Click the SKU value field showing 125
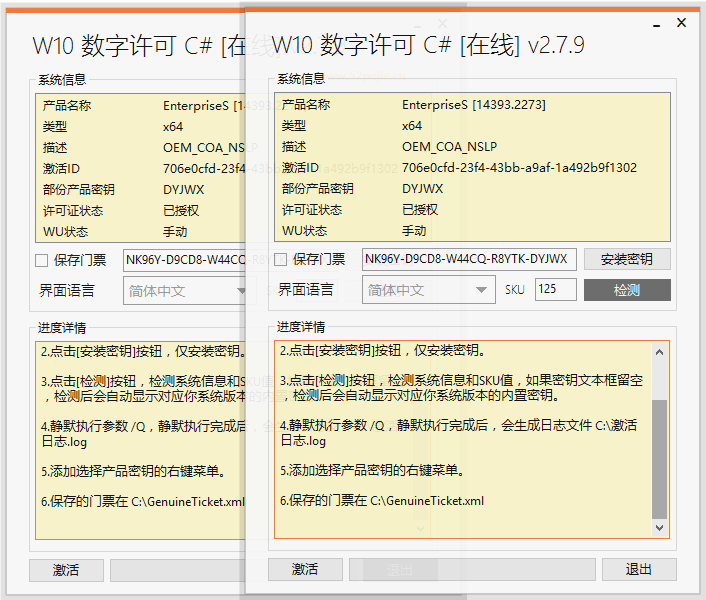 click(556, 289)
